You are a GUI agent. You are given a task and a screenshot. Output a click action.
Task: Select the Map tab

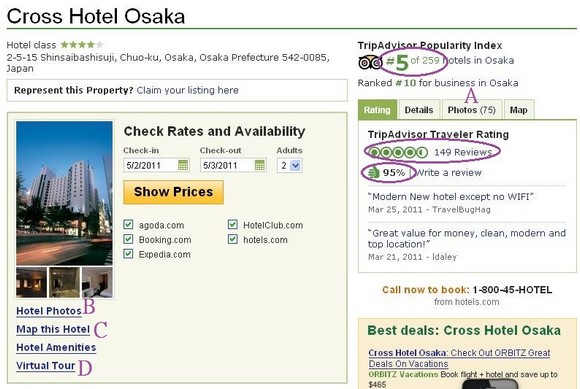(x=519, y=110)
